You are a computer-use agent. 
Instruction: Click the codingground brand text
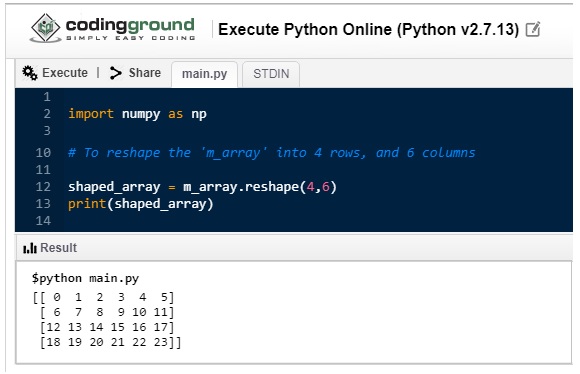(130, 25)
